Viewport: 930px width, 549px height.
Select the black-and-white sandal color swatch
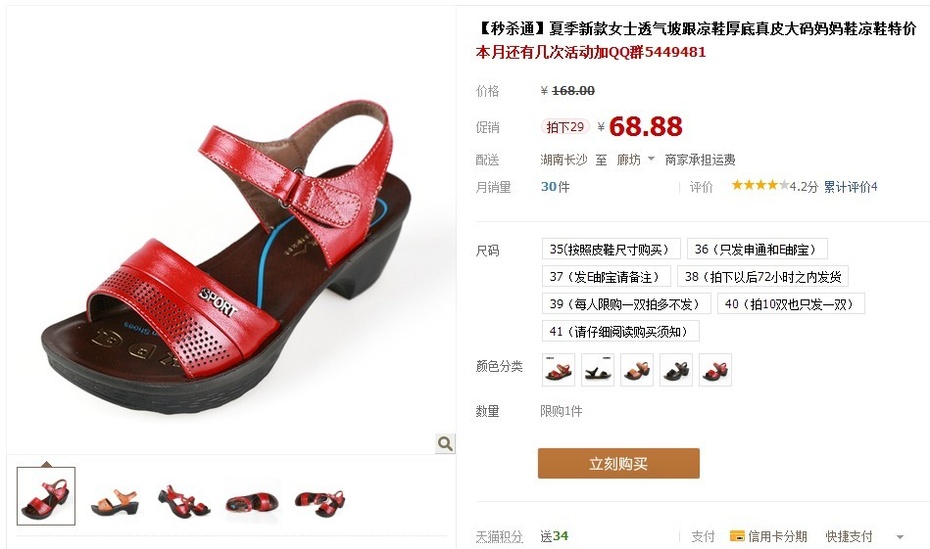coord(597,370)
